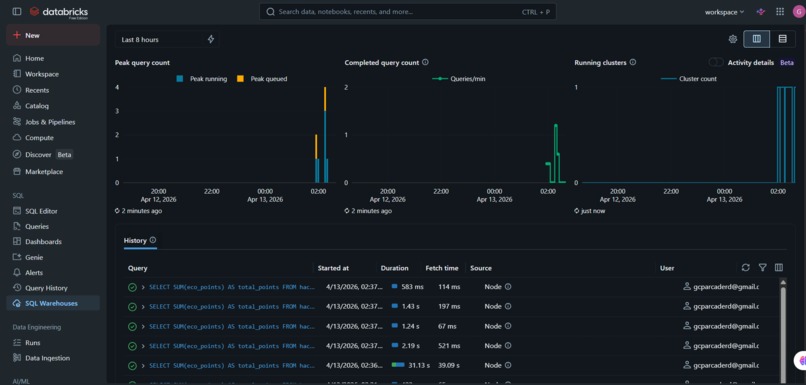Open Runs under Data Engineering
806x385 pixels.
(53, 342)
